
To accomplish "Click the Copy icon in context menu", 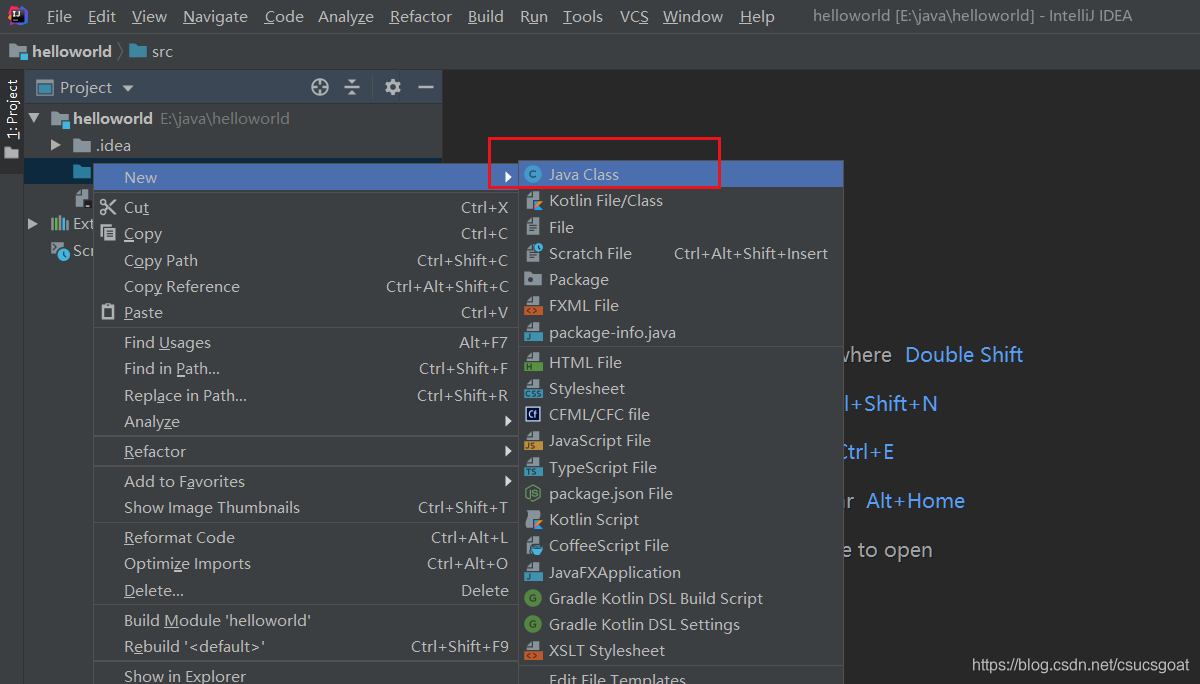I will 108,233.
